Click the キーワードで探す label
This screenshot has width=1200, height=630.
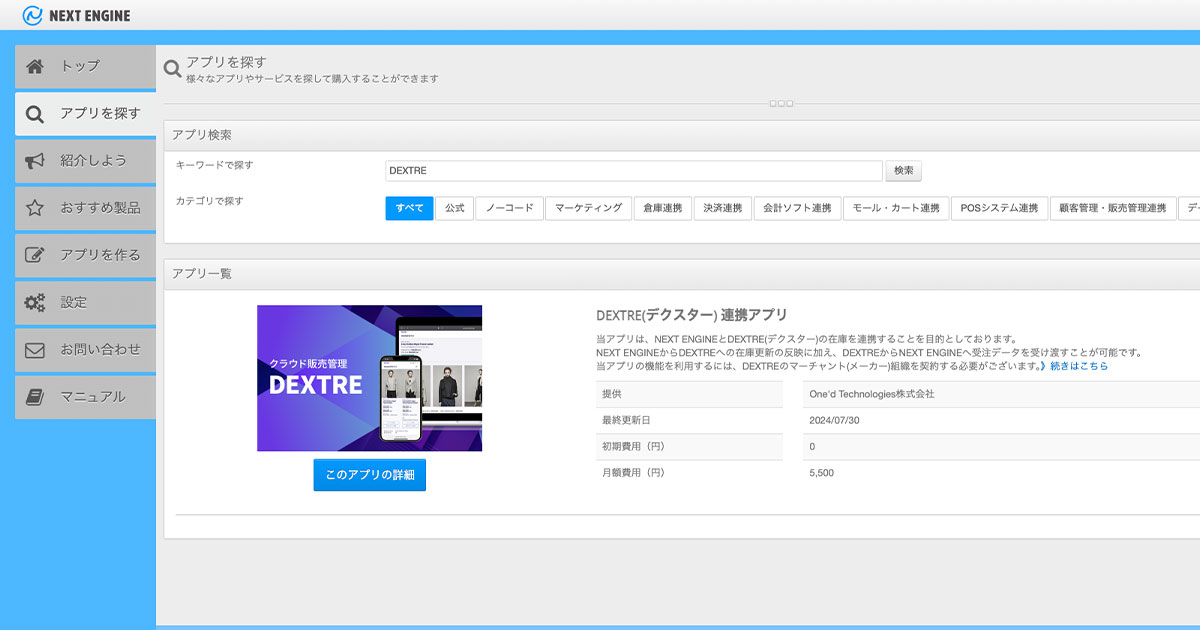point(214,164)
